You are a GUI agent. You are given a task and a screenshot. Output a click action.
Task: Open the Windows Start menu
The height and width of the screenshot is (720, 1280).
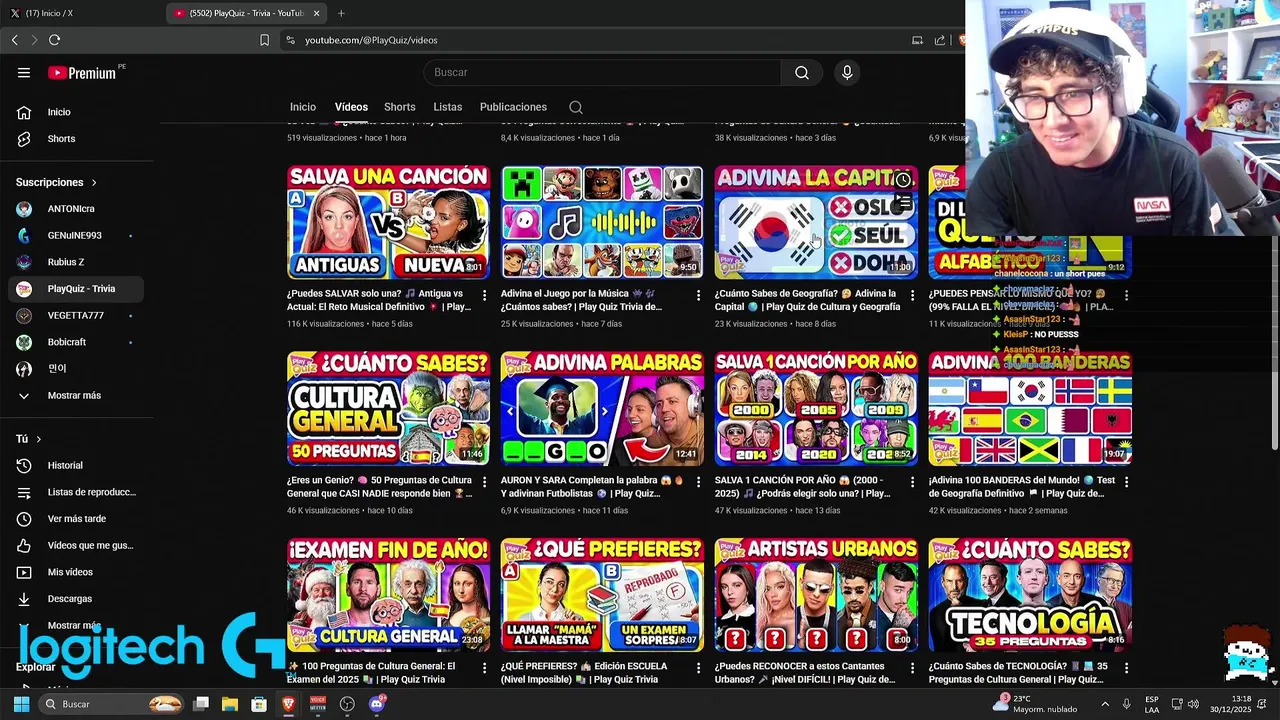[21, 704]
